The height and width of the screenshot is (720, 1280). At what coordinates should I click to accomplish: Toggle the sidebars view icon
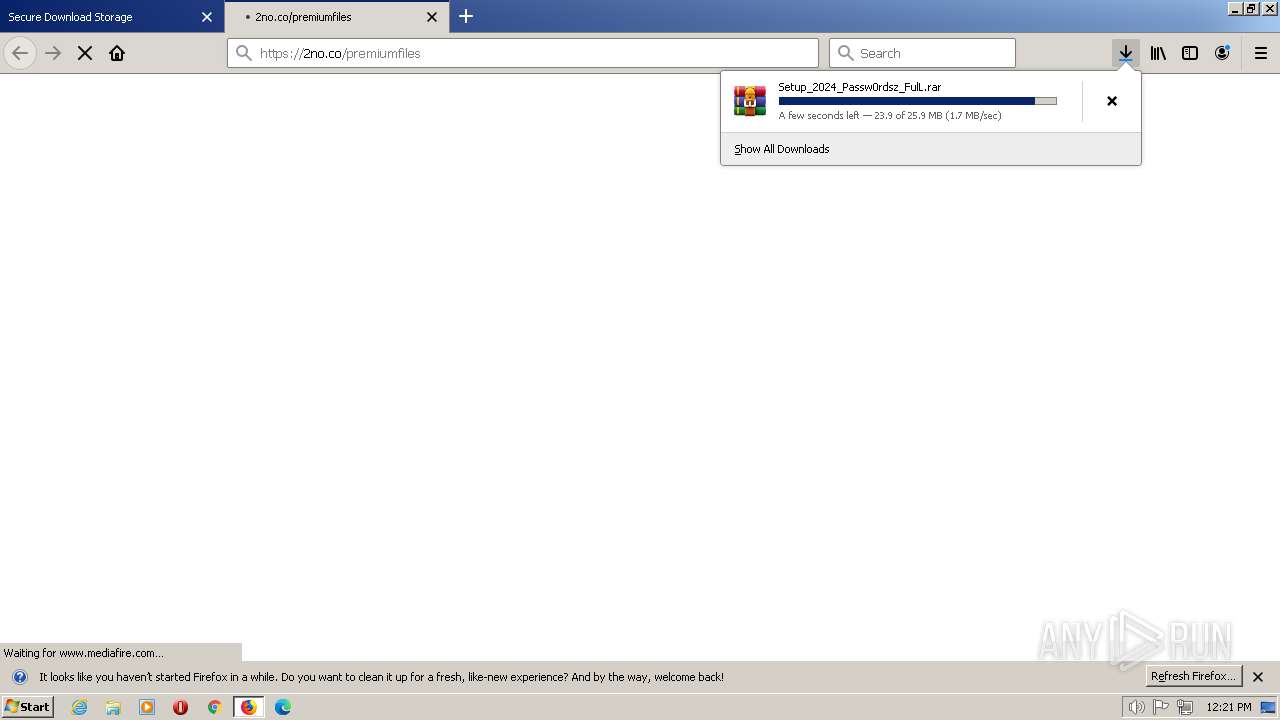(1190, 53)
